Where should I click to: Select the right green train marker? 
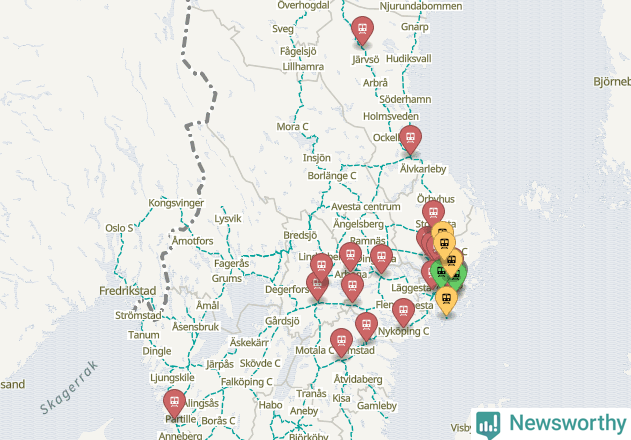coord(459,278)
